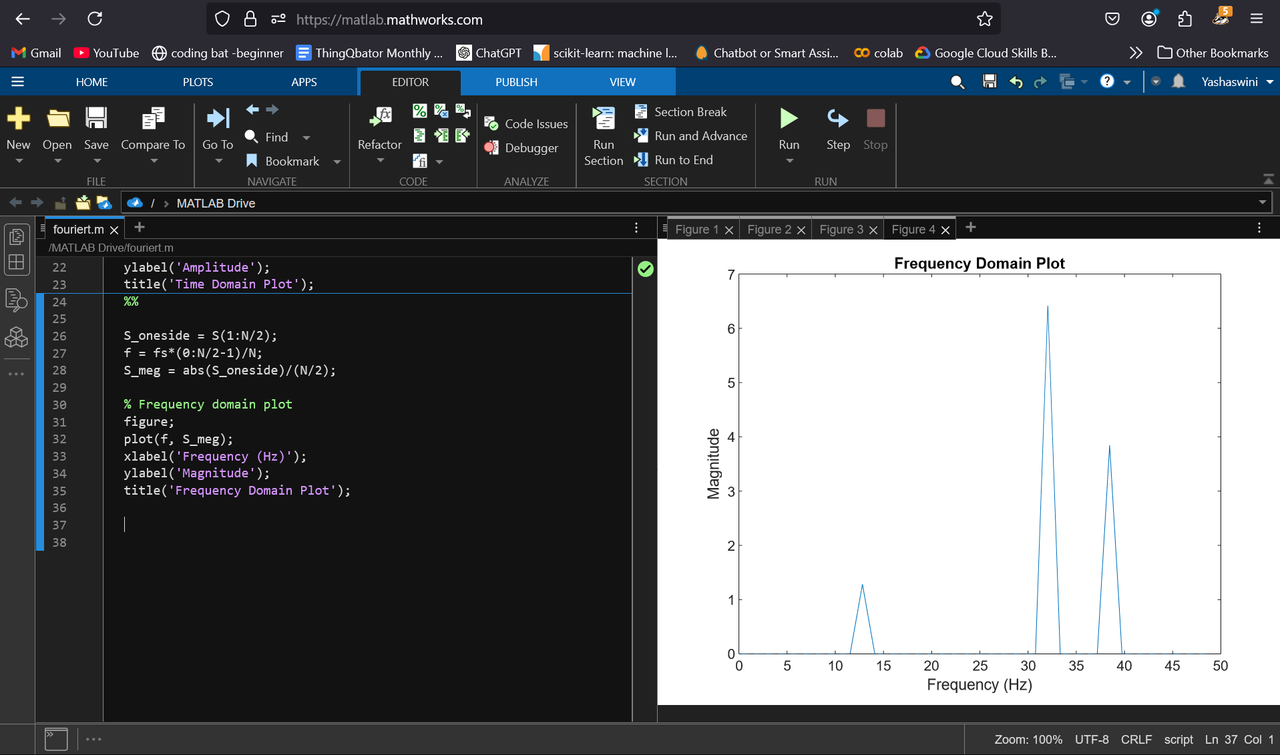Click the New file plus icon
This screenshot has height=755, width=1280.
coord(18,119)
